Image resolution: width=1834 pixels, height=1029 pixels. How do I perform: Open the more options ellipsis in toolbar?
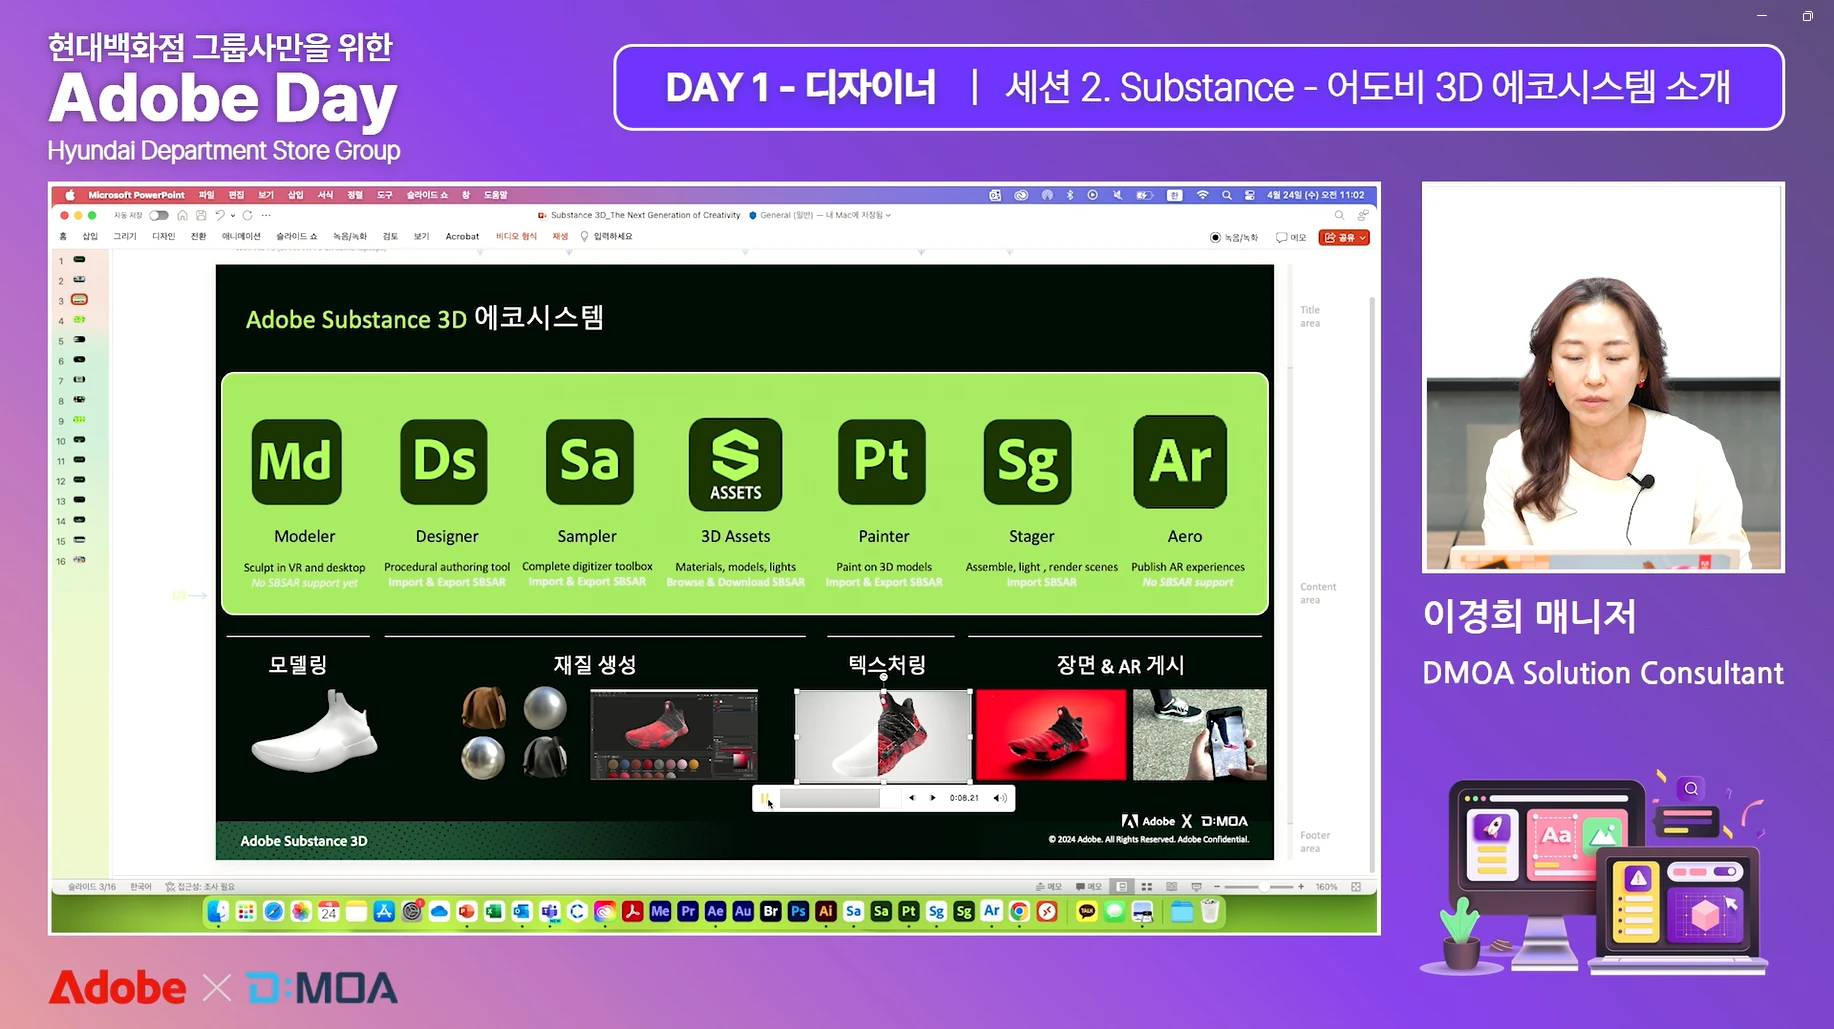click(x=266, y=215)
